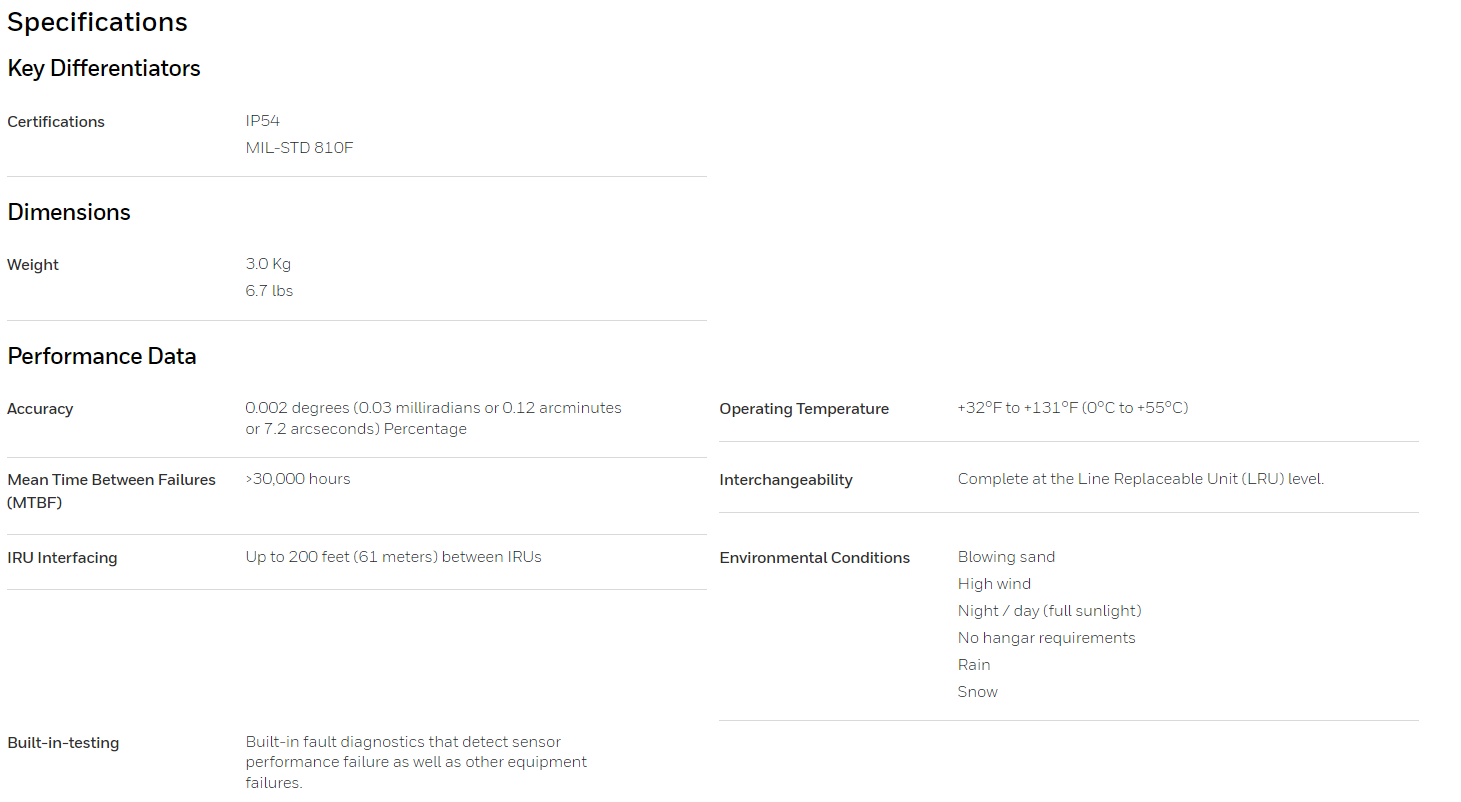Click the Mean Time Between Failures label
Image resolution: width=1461 pixels, height=802 pixels.
pyautogui.click(x=112, y=491)
